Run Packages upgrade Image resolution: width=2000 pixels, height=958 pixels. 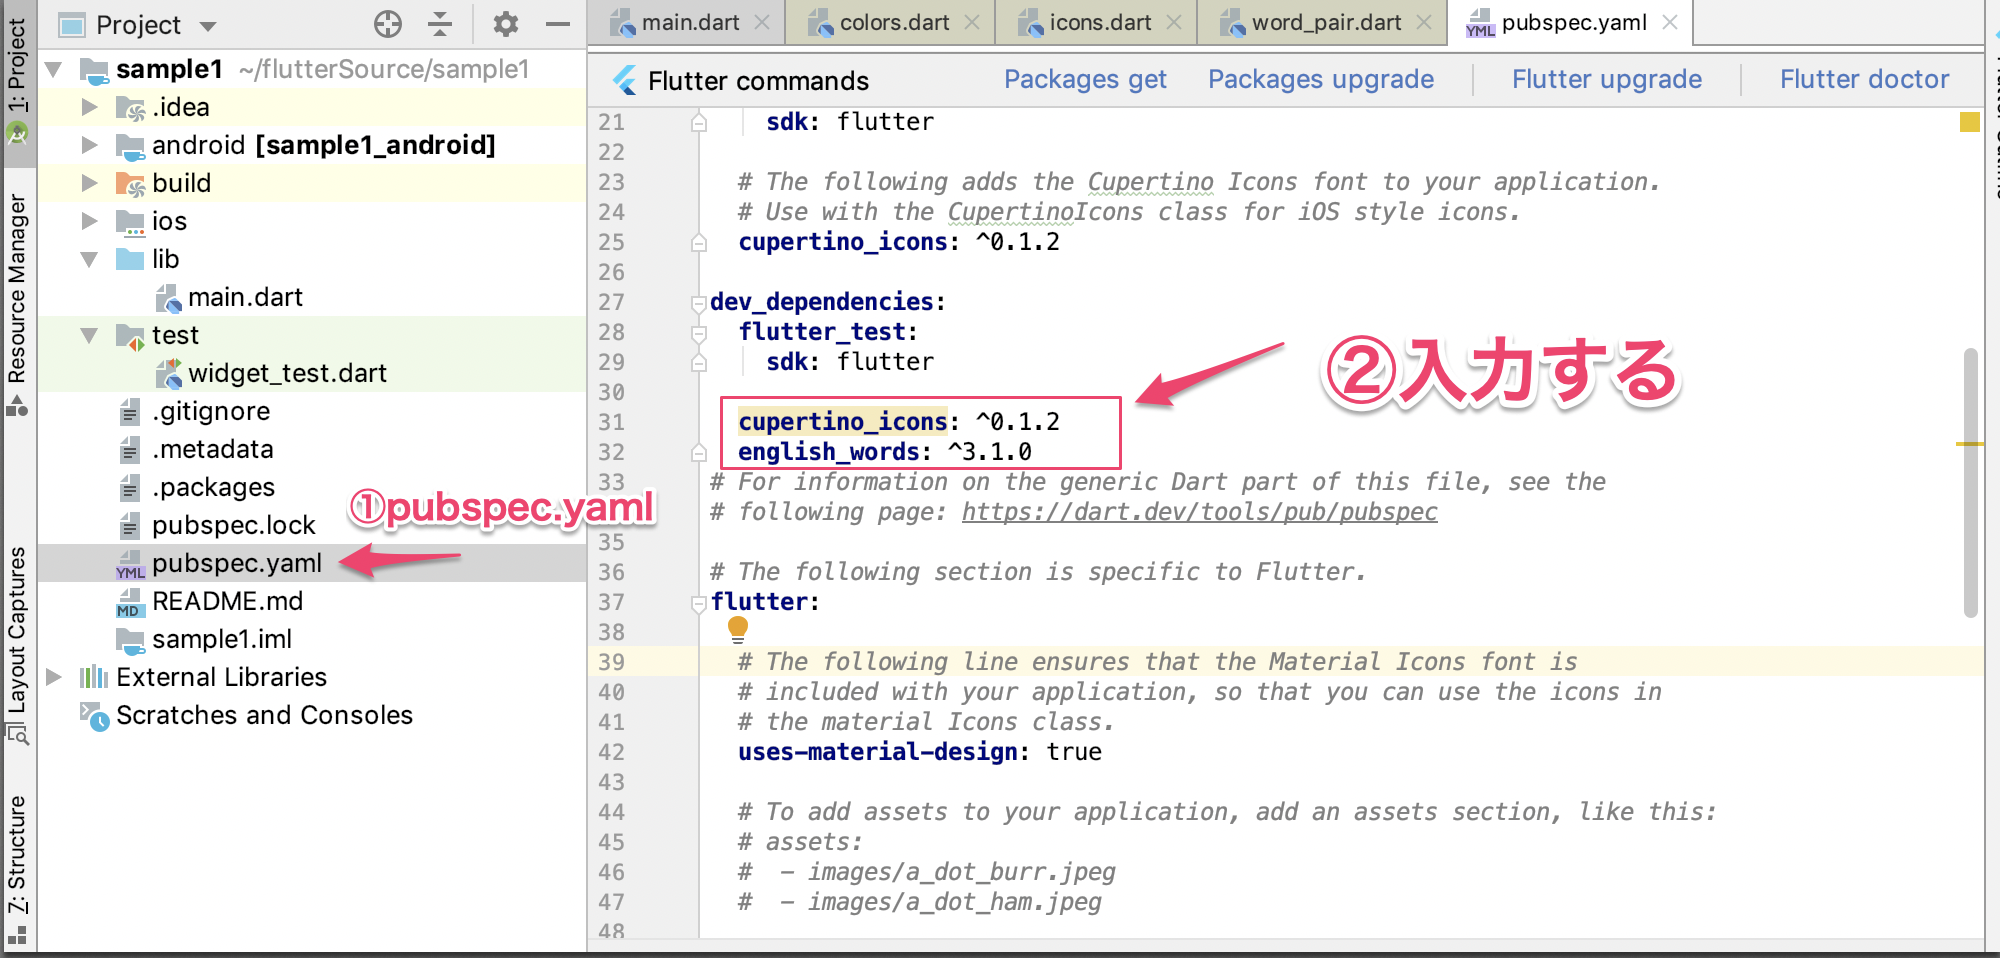pyautogui.click(x=1321, y=79)
